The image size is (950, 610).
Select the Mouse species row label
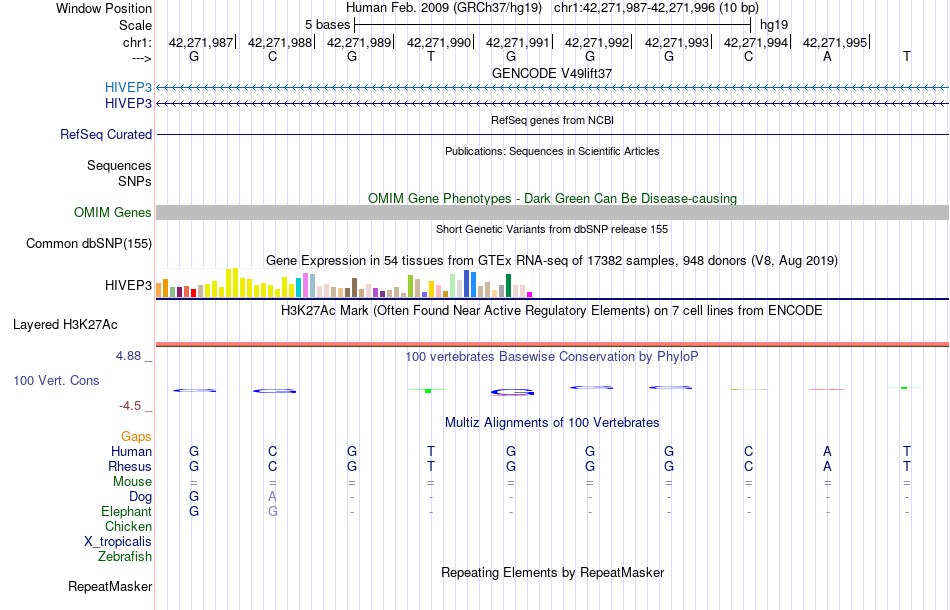[132, 482]
